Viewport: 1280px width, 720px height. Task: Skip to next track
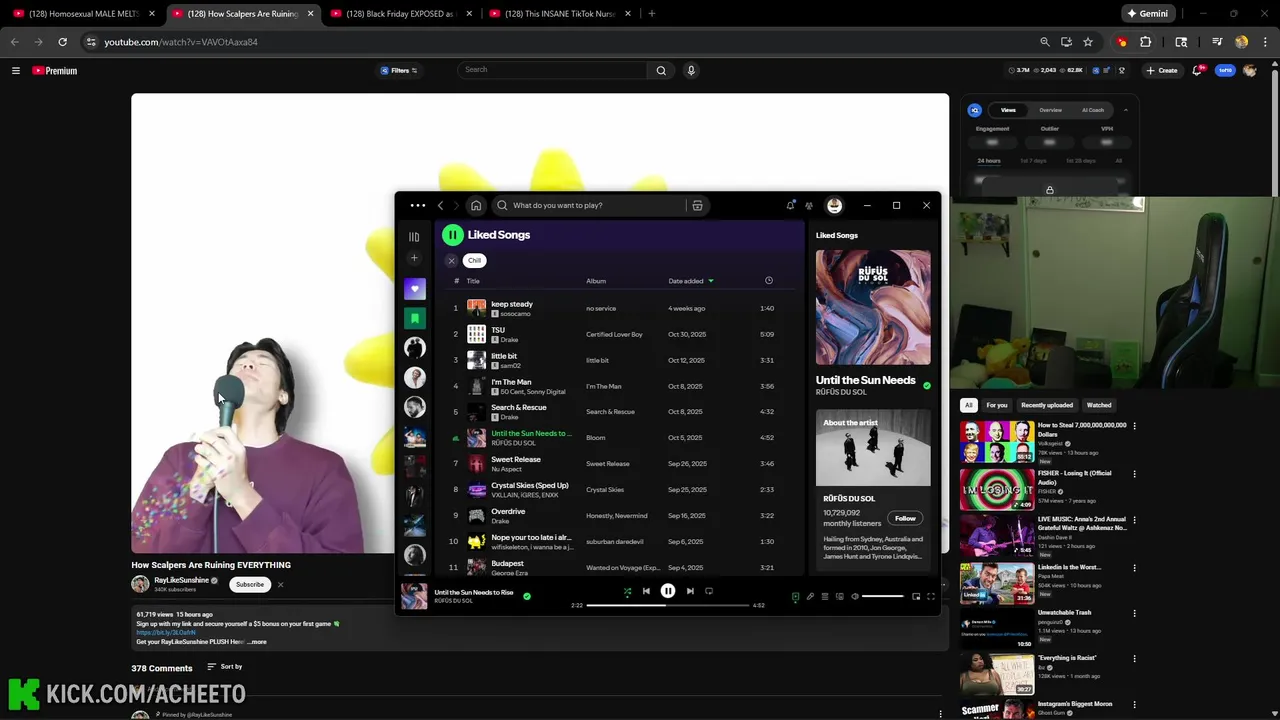pyautogui.click(x=690, y=591)
